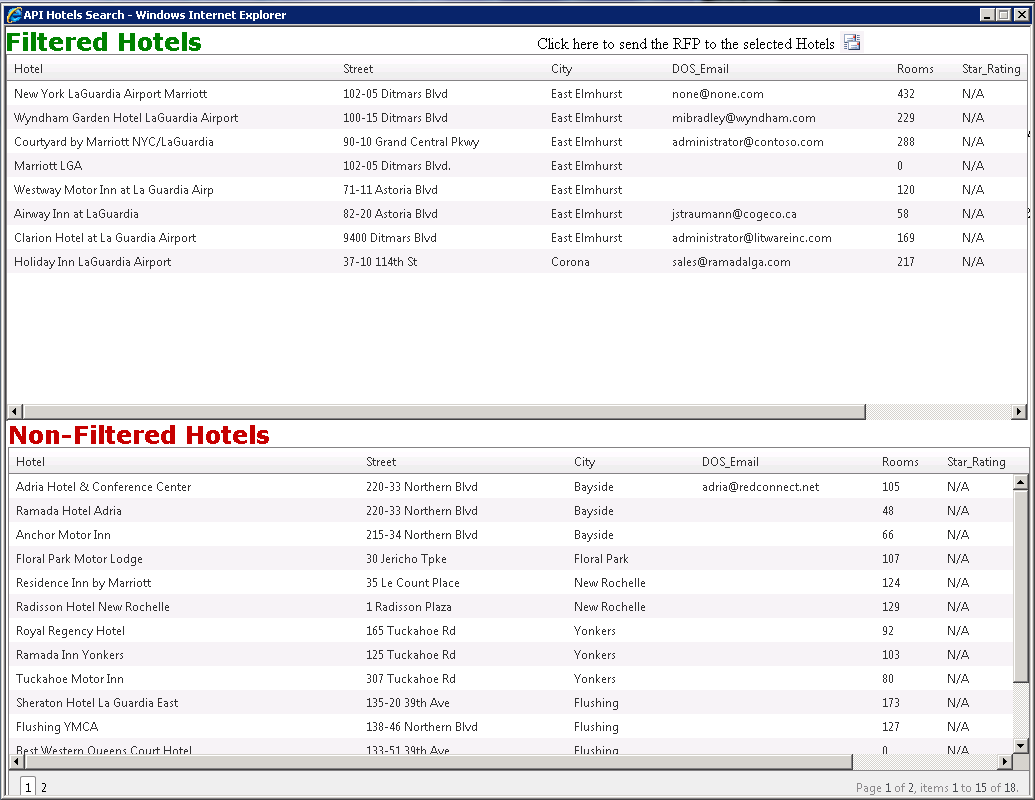Screen dimensions: 1035x800
Task: Select Sheraton Hotel La Guardia East row
Action: pyautogui.click(x=511, y=702)
